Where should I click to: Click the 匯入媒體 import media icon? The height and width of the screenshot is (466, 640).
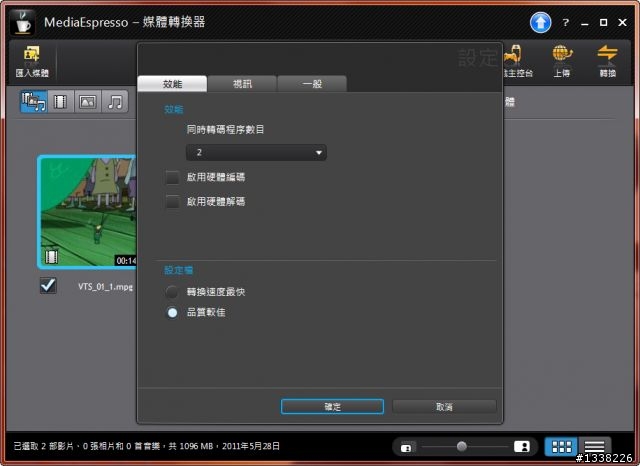32,61
